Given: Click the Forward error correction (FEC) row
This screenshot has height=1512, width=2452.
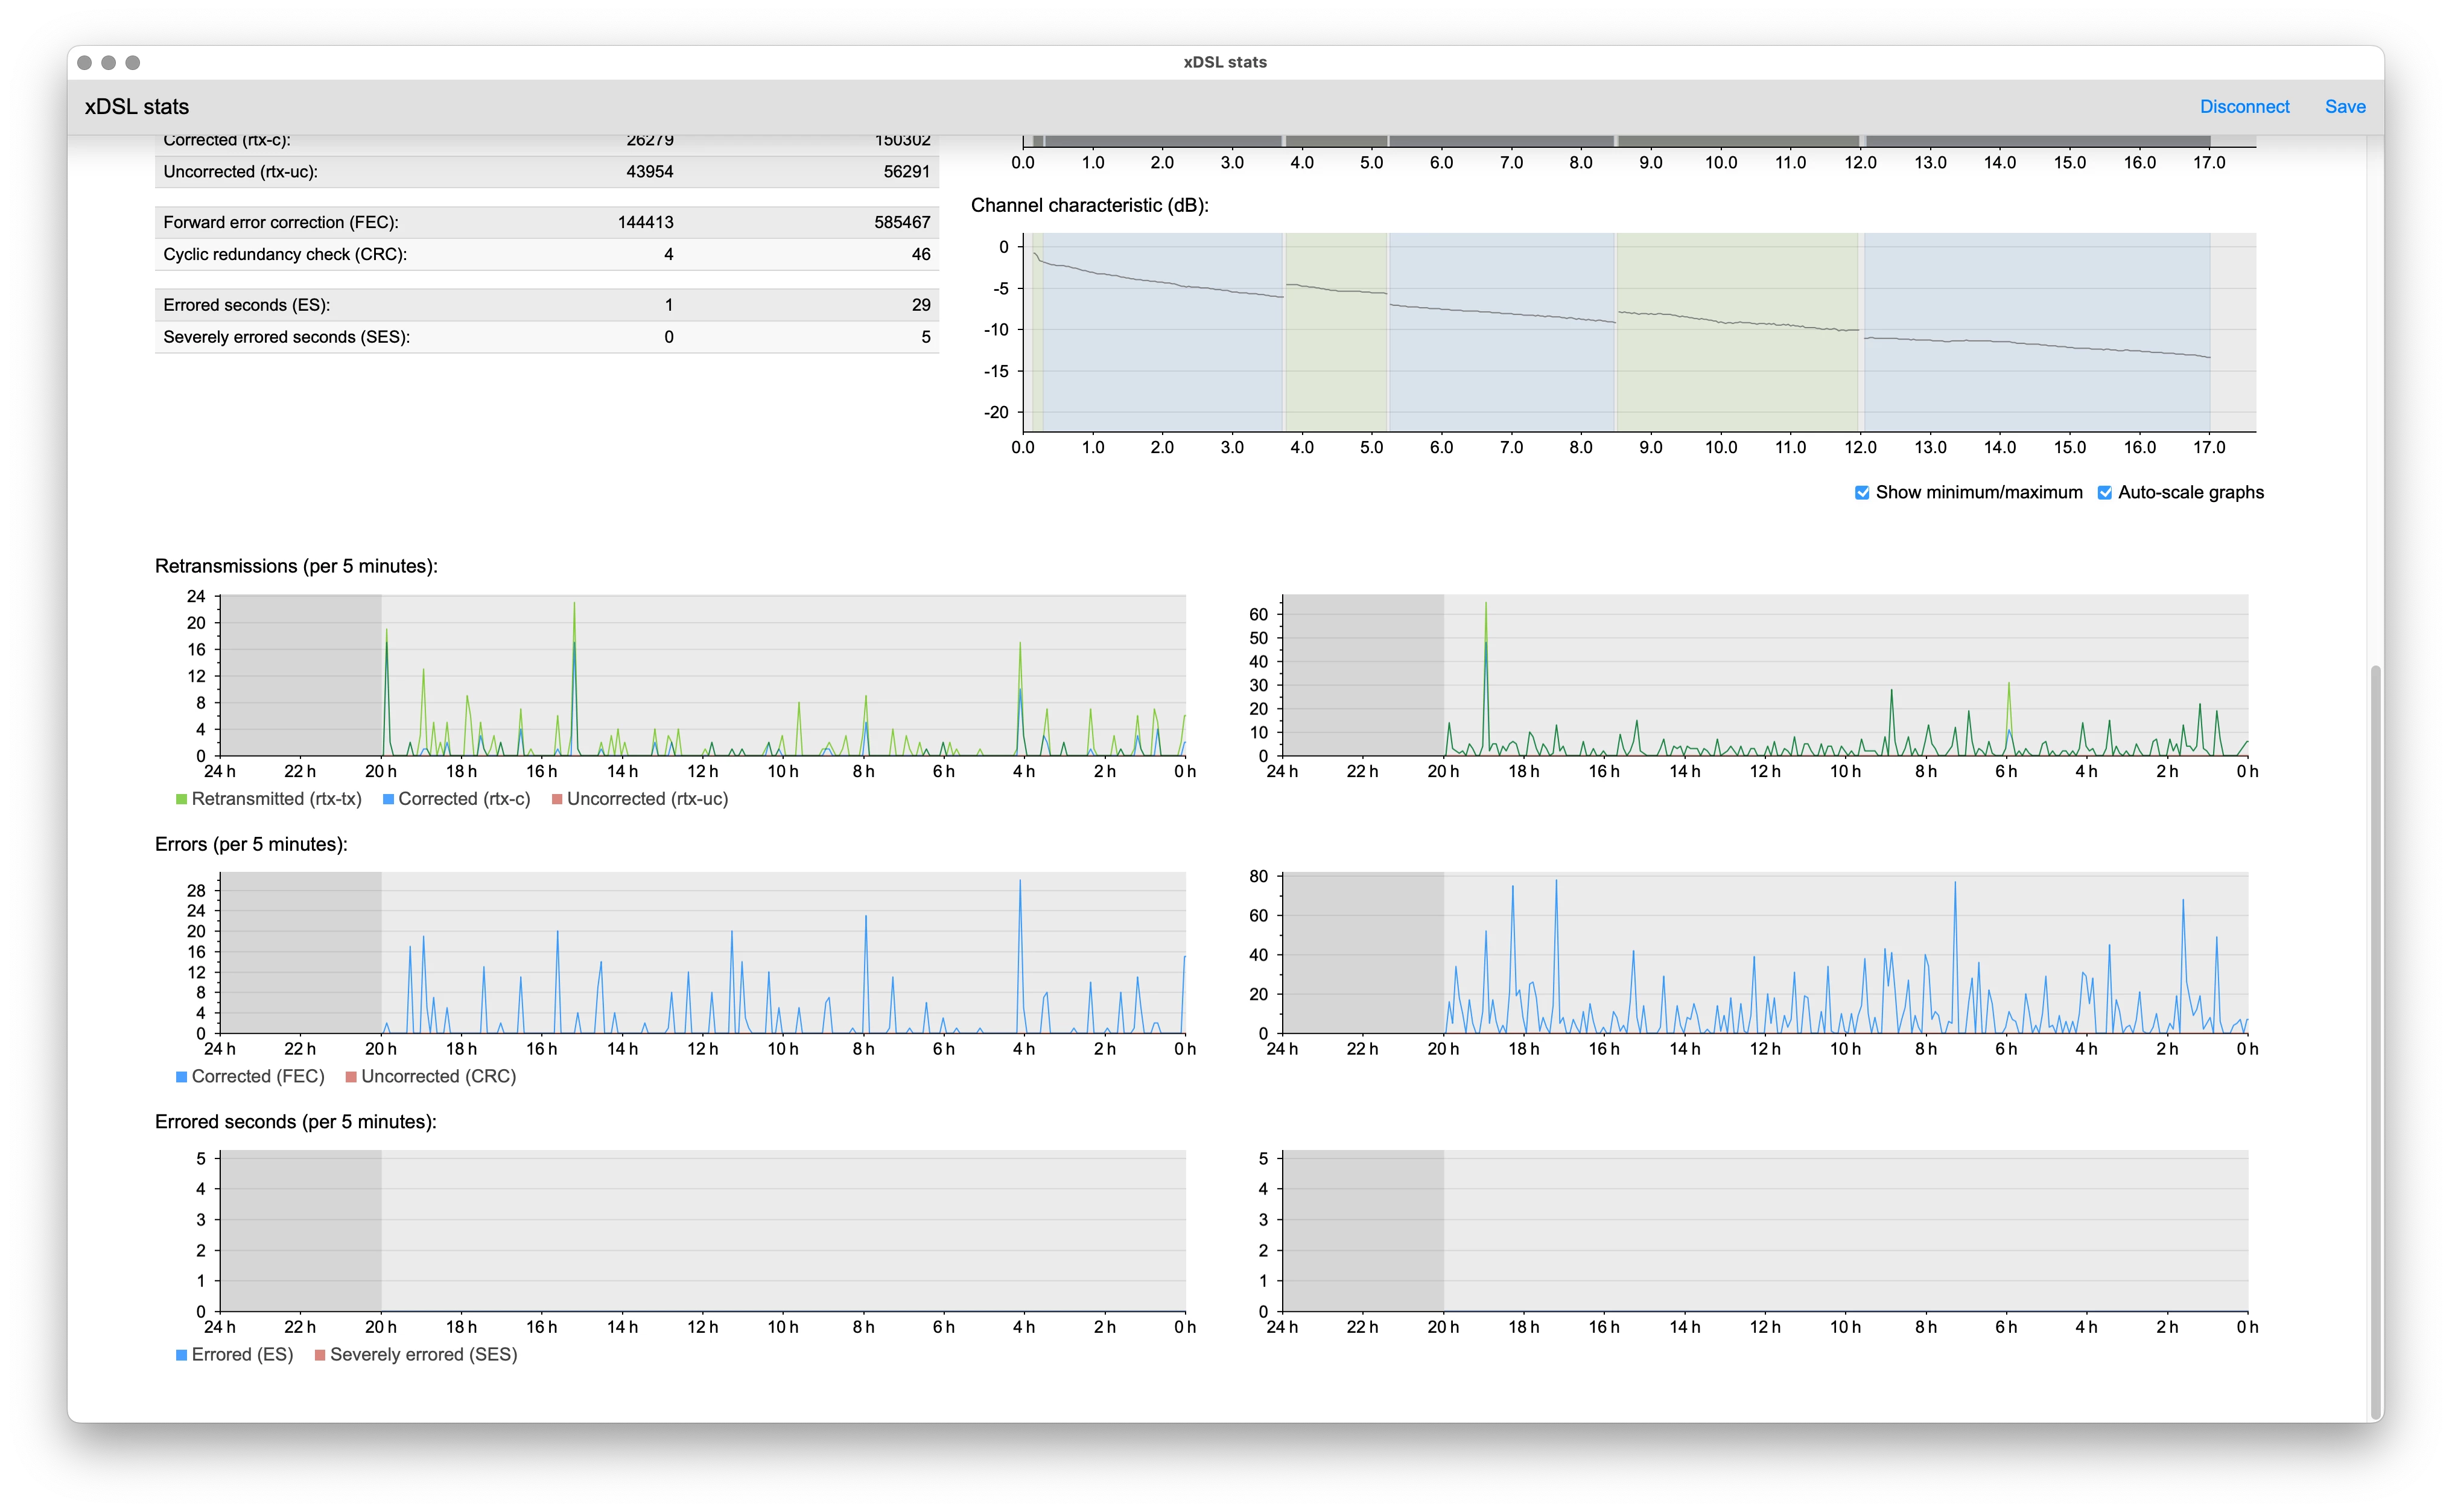Looking at the screenshot, I should coord(546,222).
